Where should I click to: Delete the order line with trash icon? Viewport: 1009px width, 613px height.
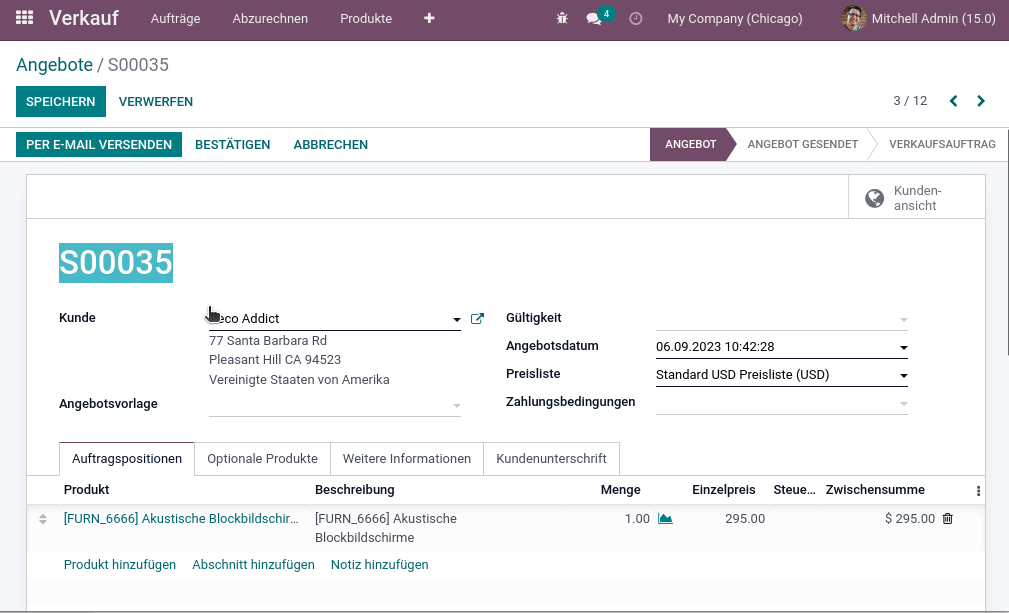point(948,518)
